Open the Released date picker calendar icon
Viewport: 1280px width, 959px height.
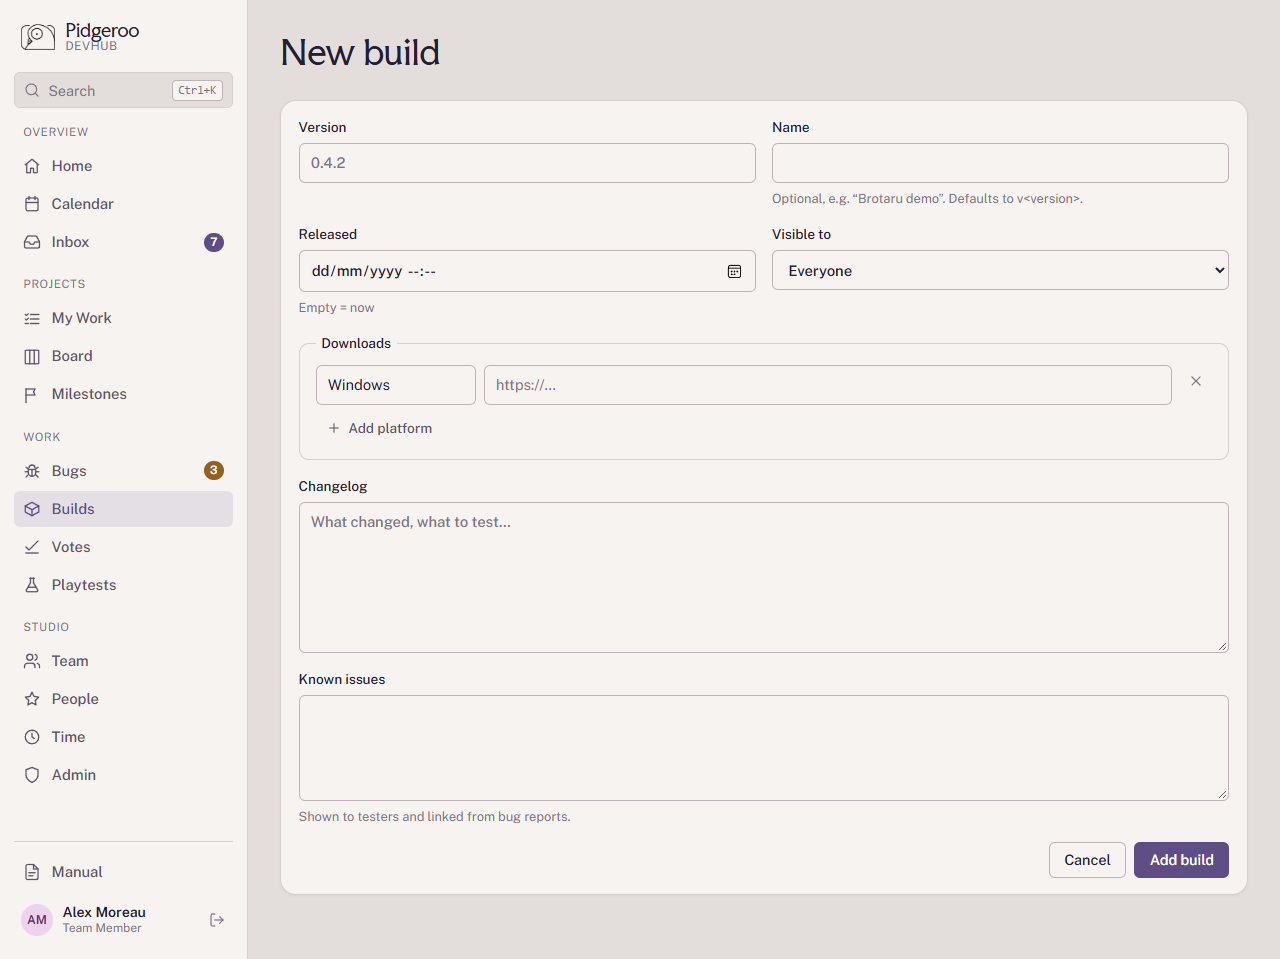(734, 271)
